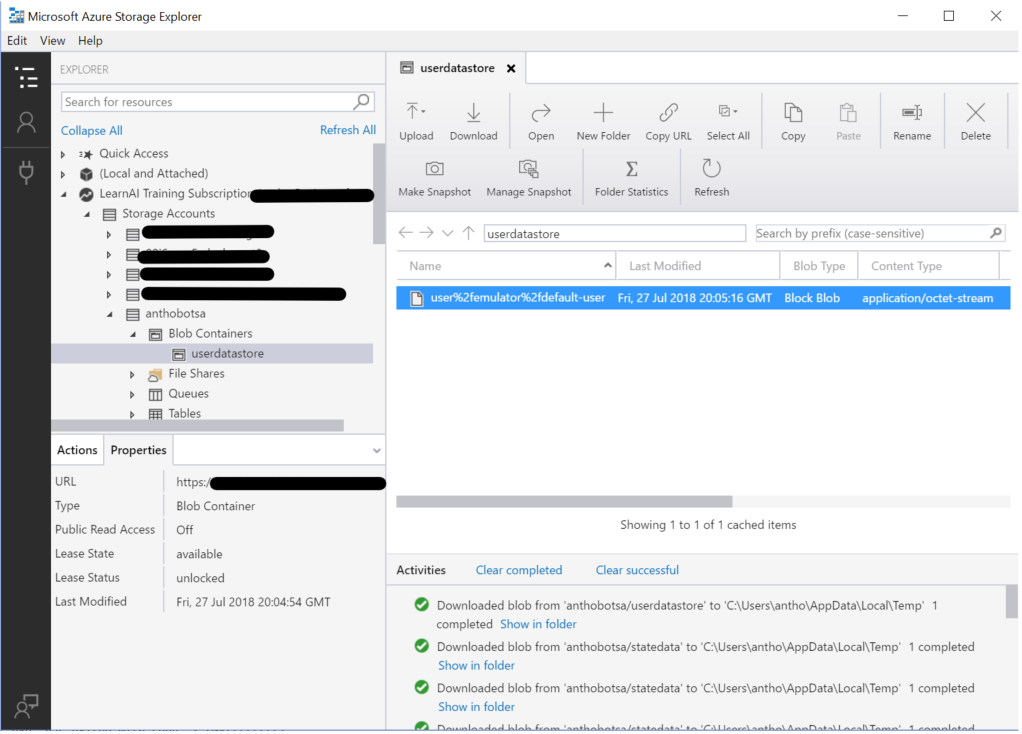Click the Paste toolbar button
The width and height of the screenshot is (1022, 734).
click(848, 121)
